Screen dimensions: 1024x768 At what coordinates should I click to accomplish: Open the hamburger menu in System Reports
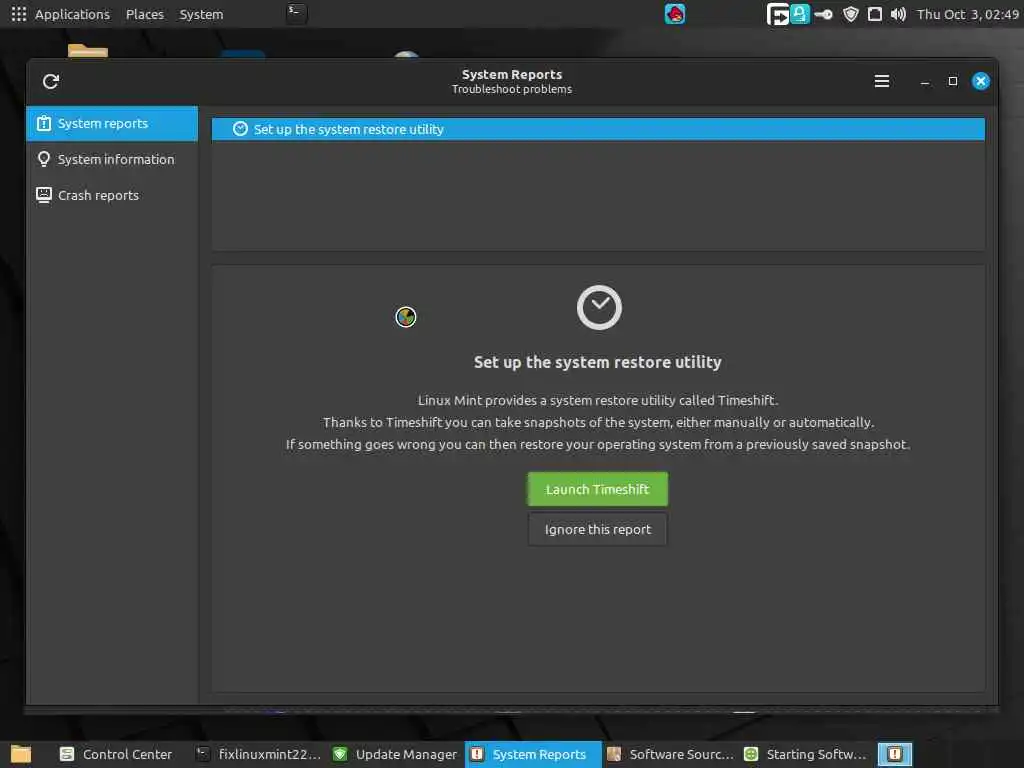click(882, 81)
